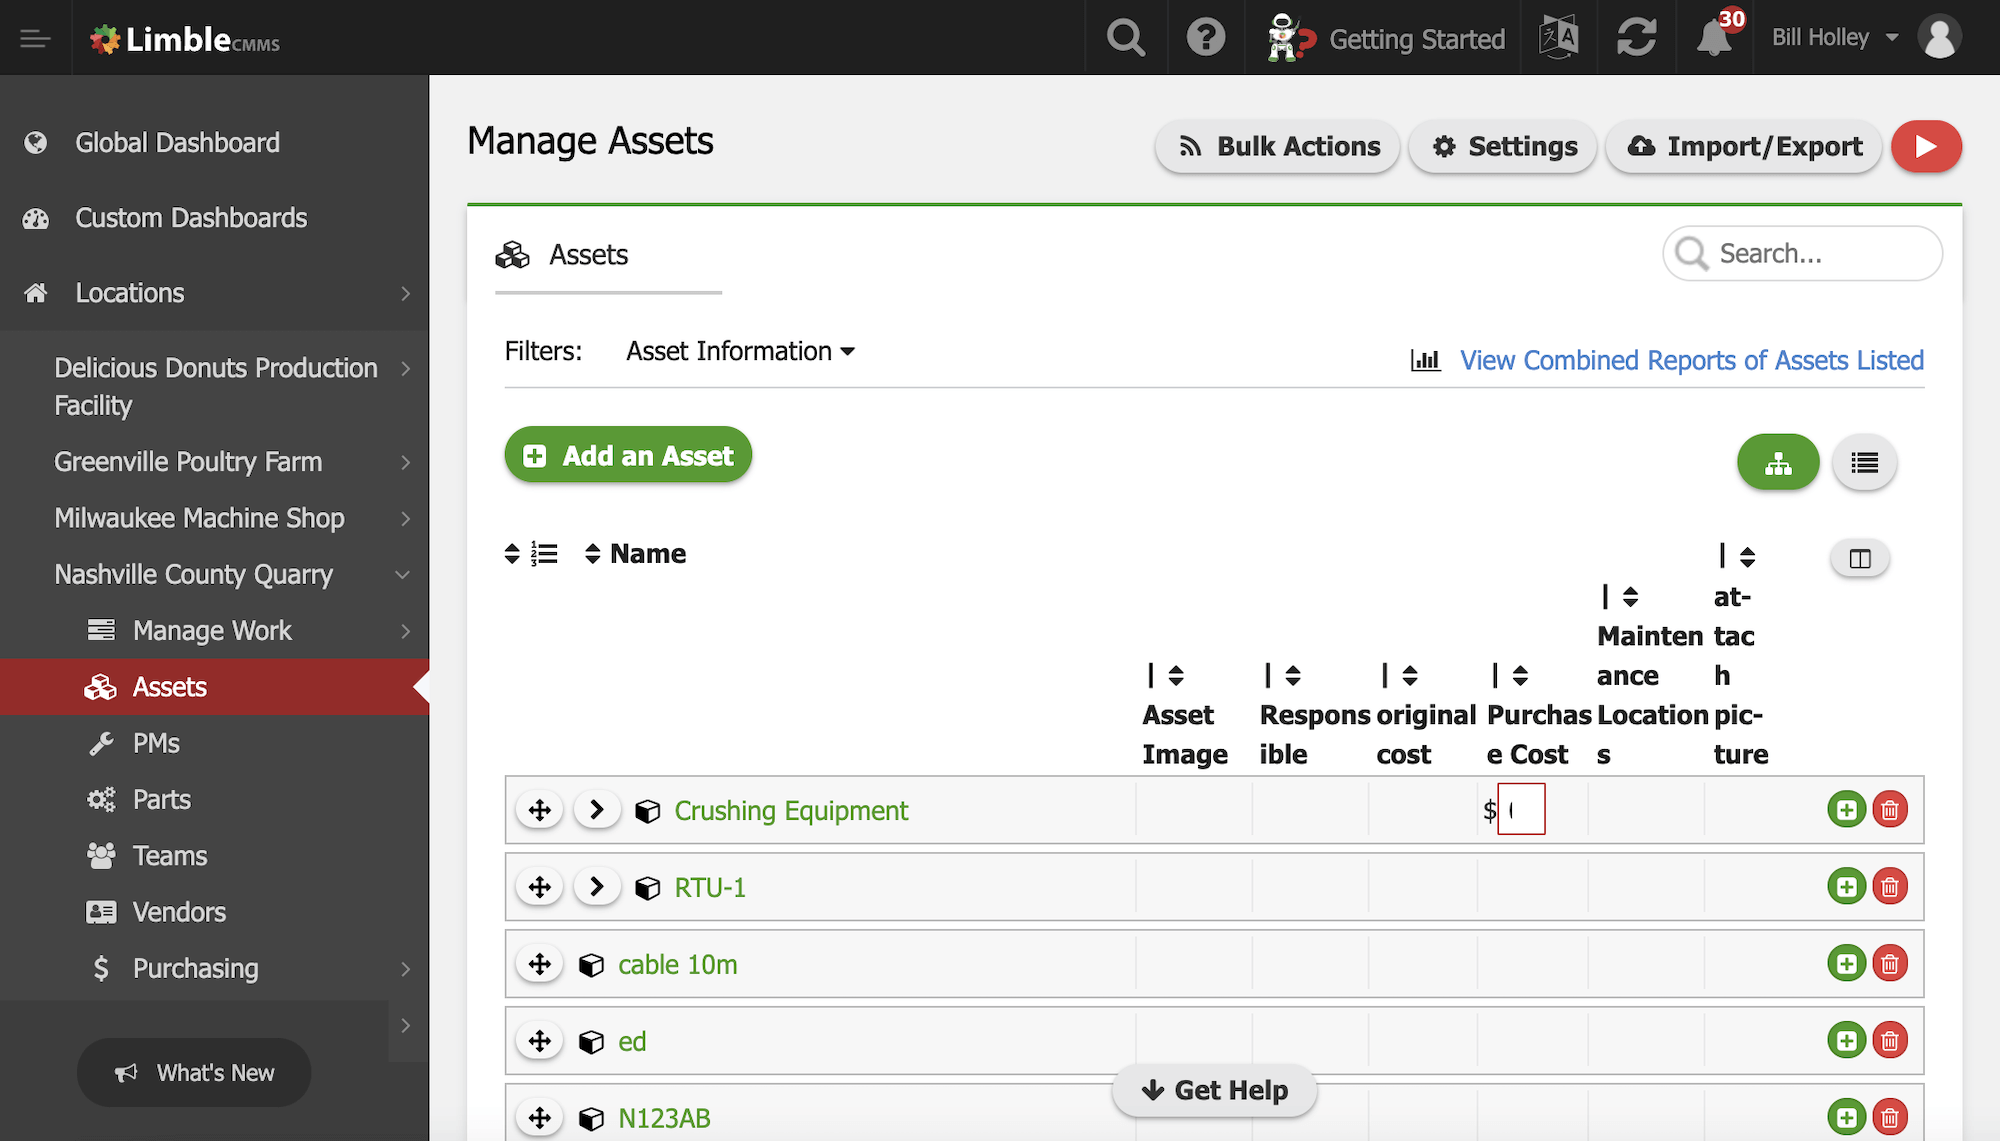Open the Asset Information filter dropdown
Image resolution: width=2000 pixels, height=1141 pixels.
point(740,351)
